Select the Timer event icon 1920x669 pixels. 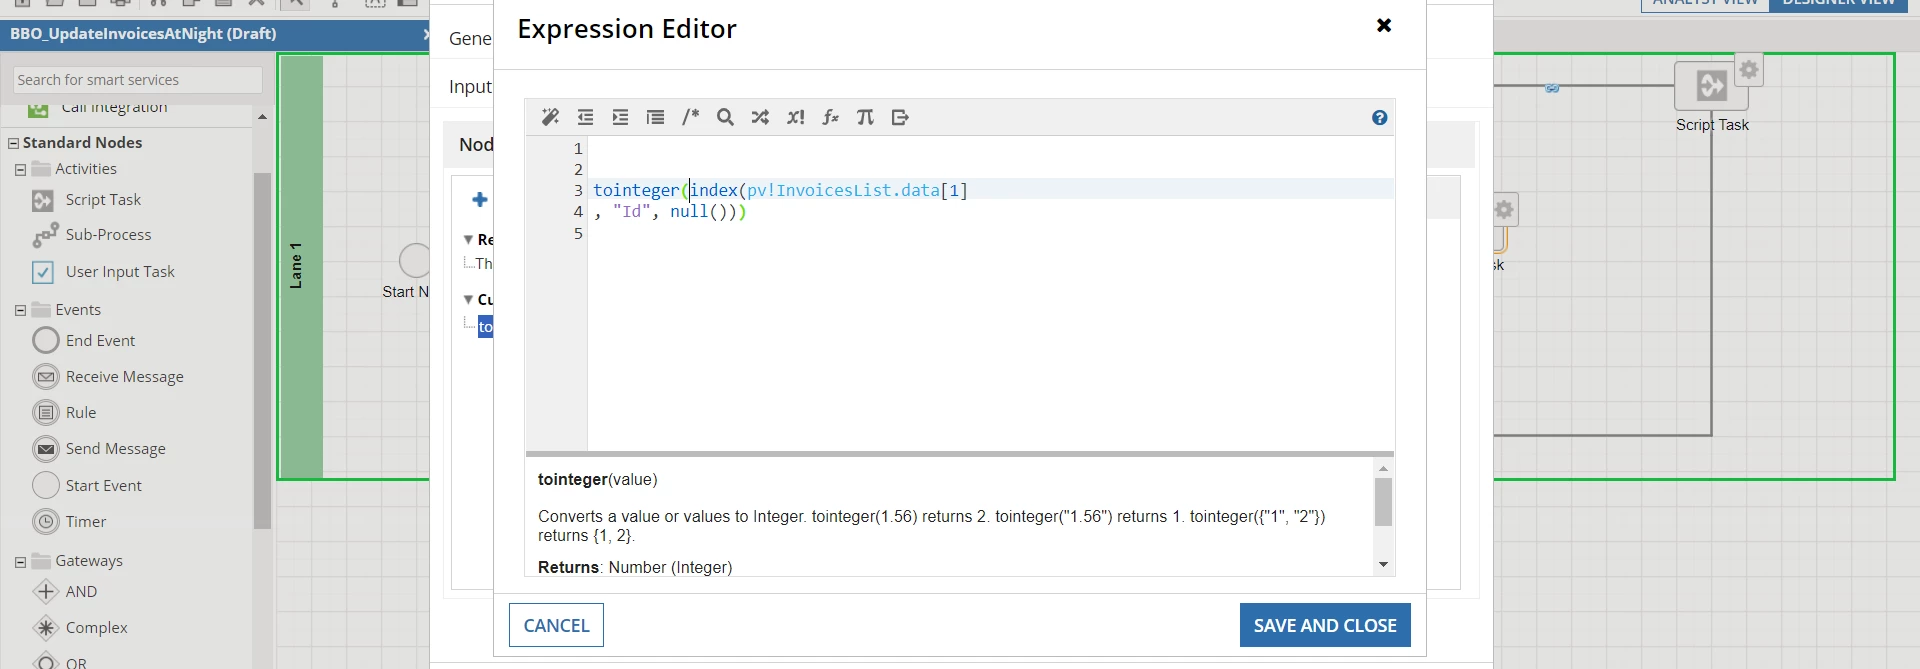click(46, 522)
